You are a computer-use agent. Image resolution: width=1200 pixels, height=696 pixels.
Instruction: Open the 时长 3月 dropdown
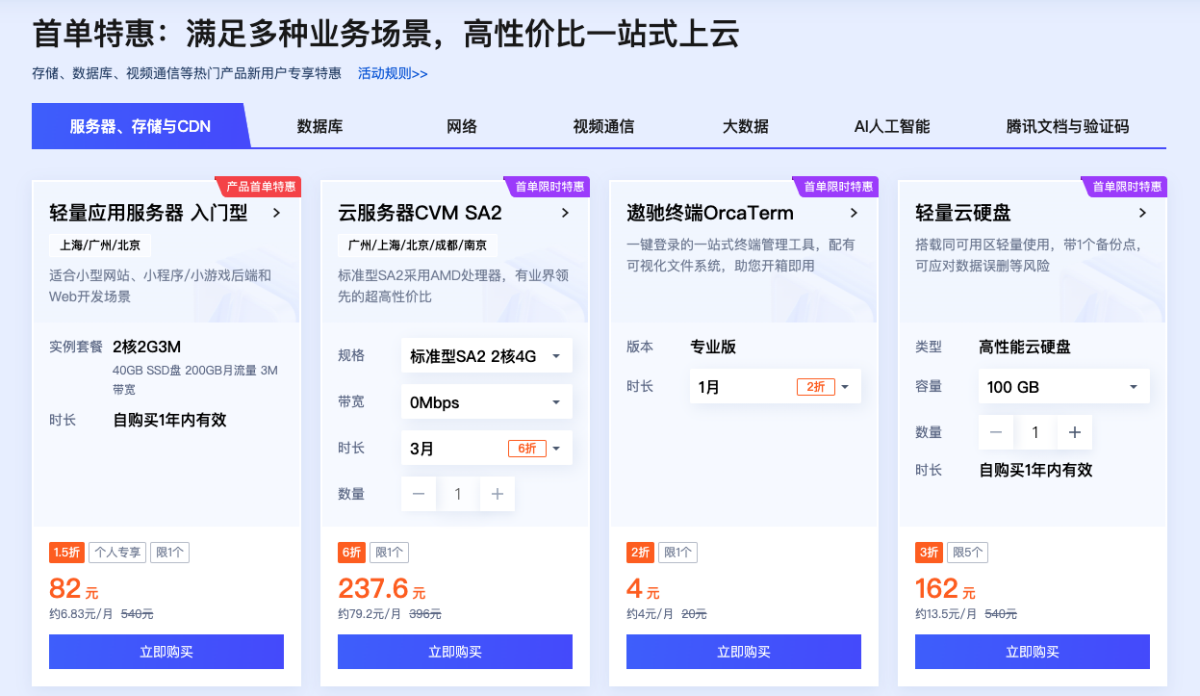(x=487, y=448)
